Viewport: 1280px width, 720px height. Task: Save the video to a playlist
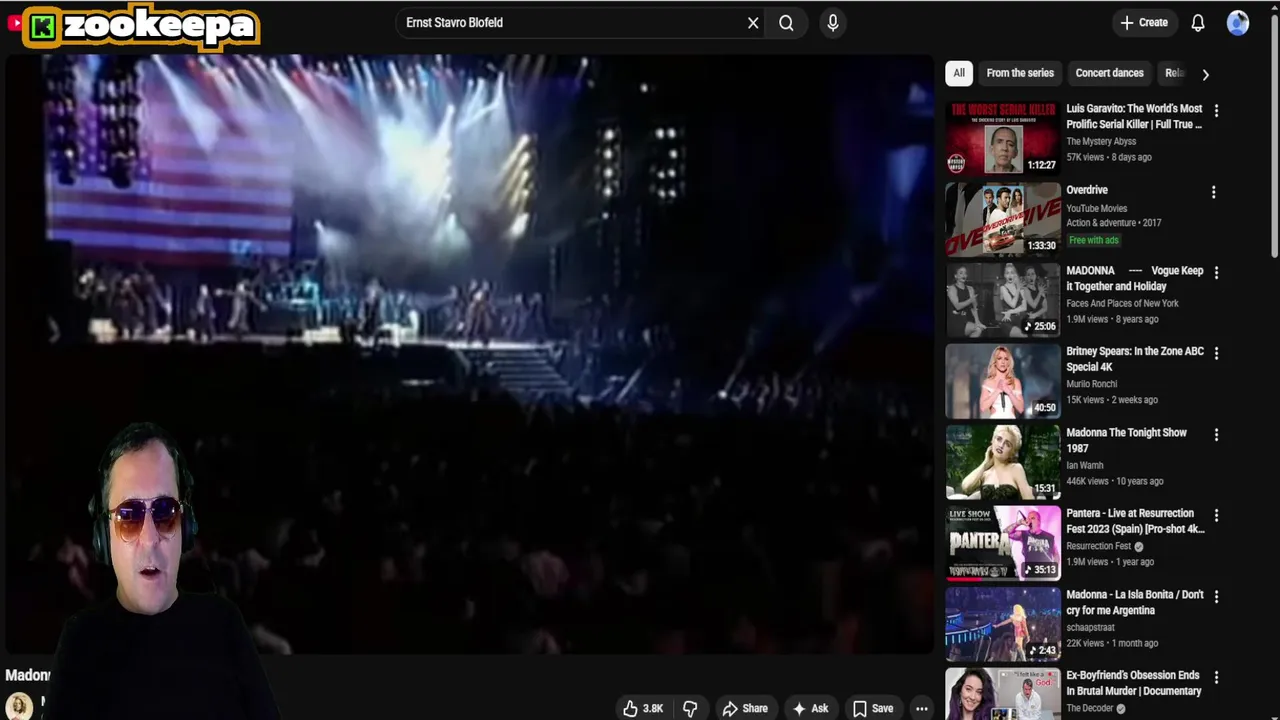873,708
